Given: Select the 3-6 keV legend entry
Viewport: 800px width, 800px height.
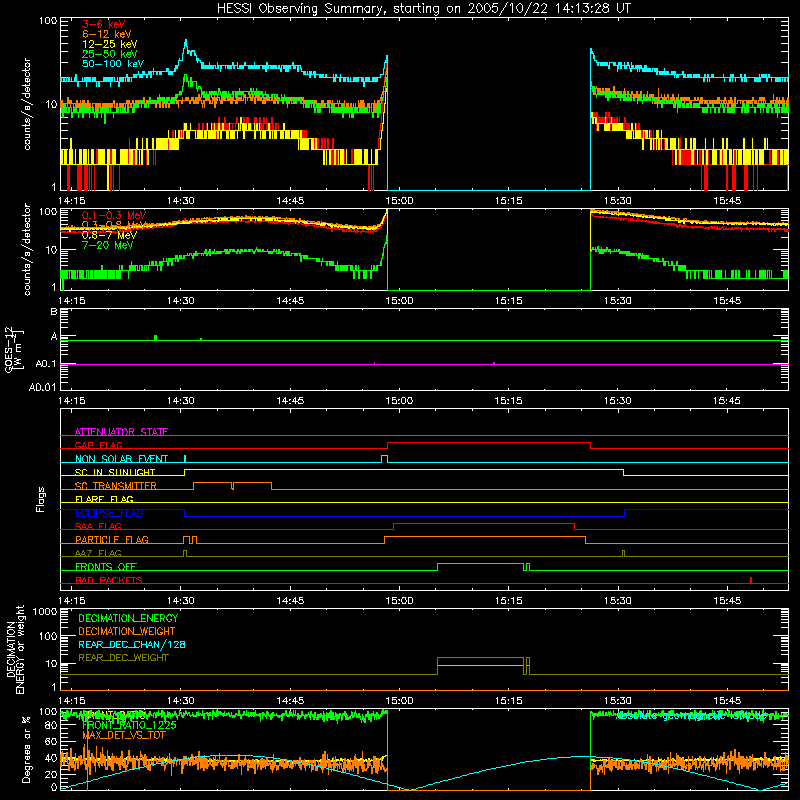Looking at the screenshot, I should point(103,24).
